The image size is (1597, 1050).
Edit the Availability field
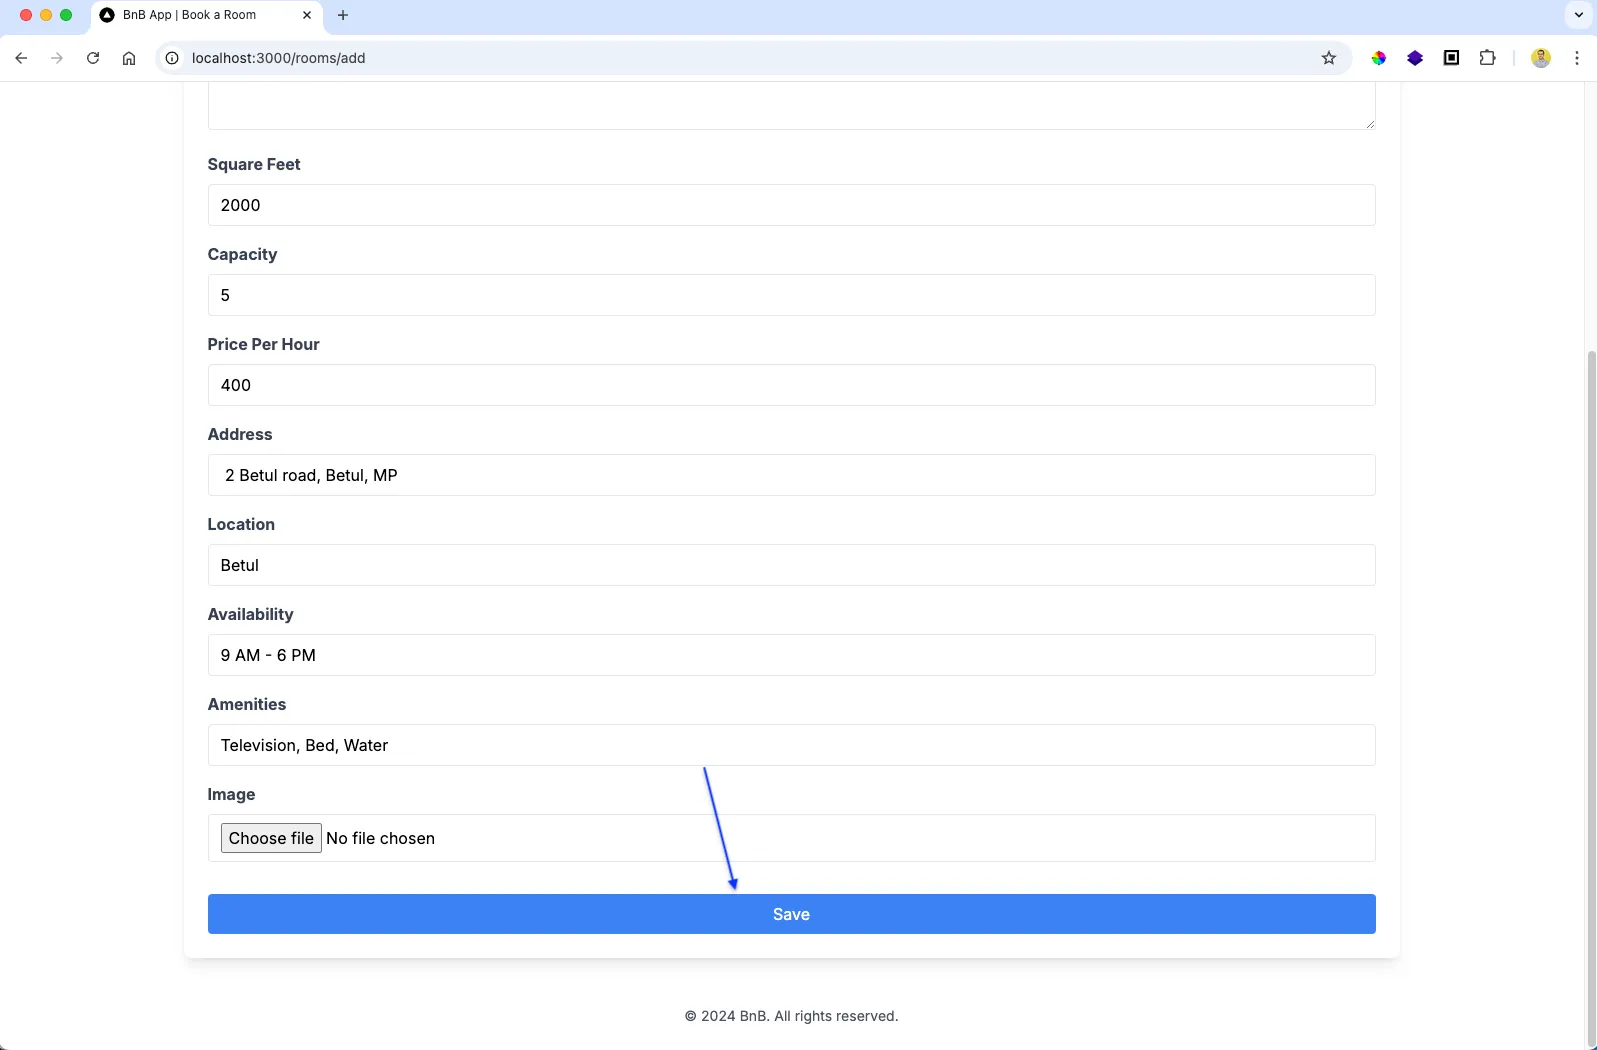coord(791,655)
